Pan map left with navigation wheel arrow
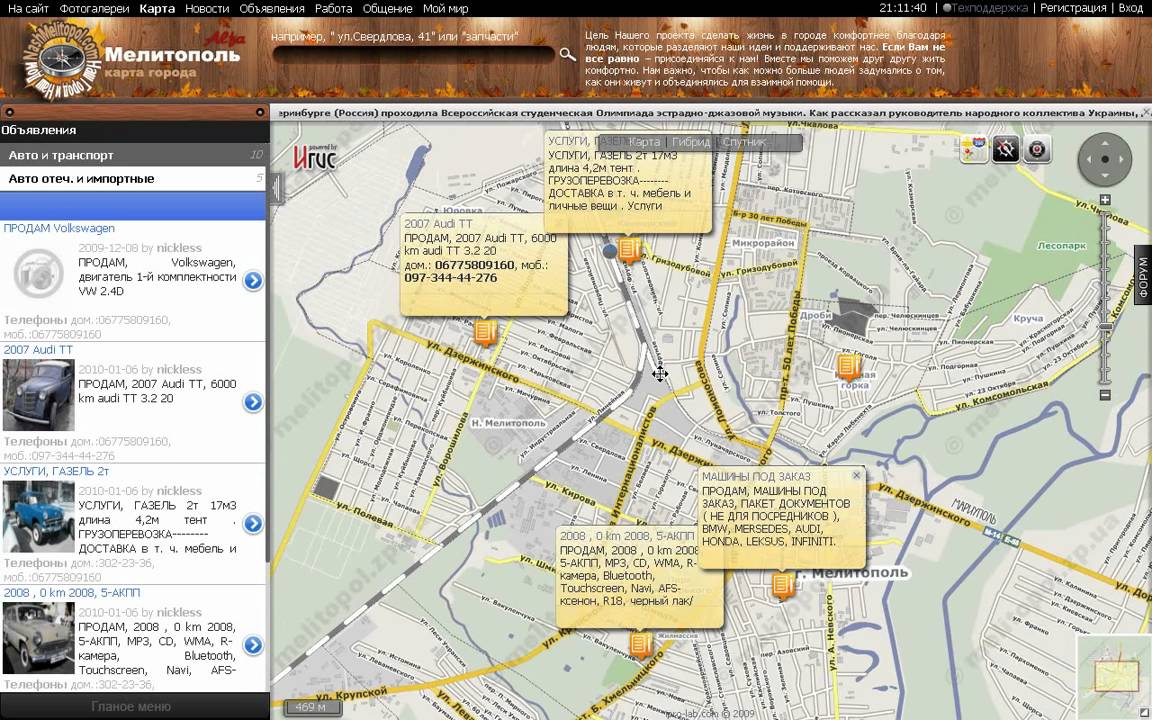The height and width of the screenshot is (720, 1152). 1088,159
